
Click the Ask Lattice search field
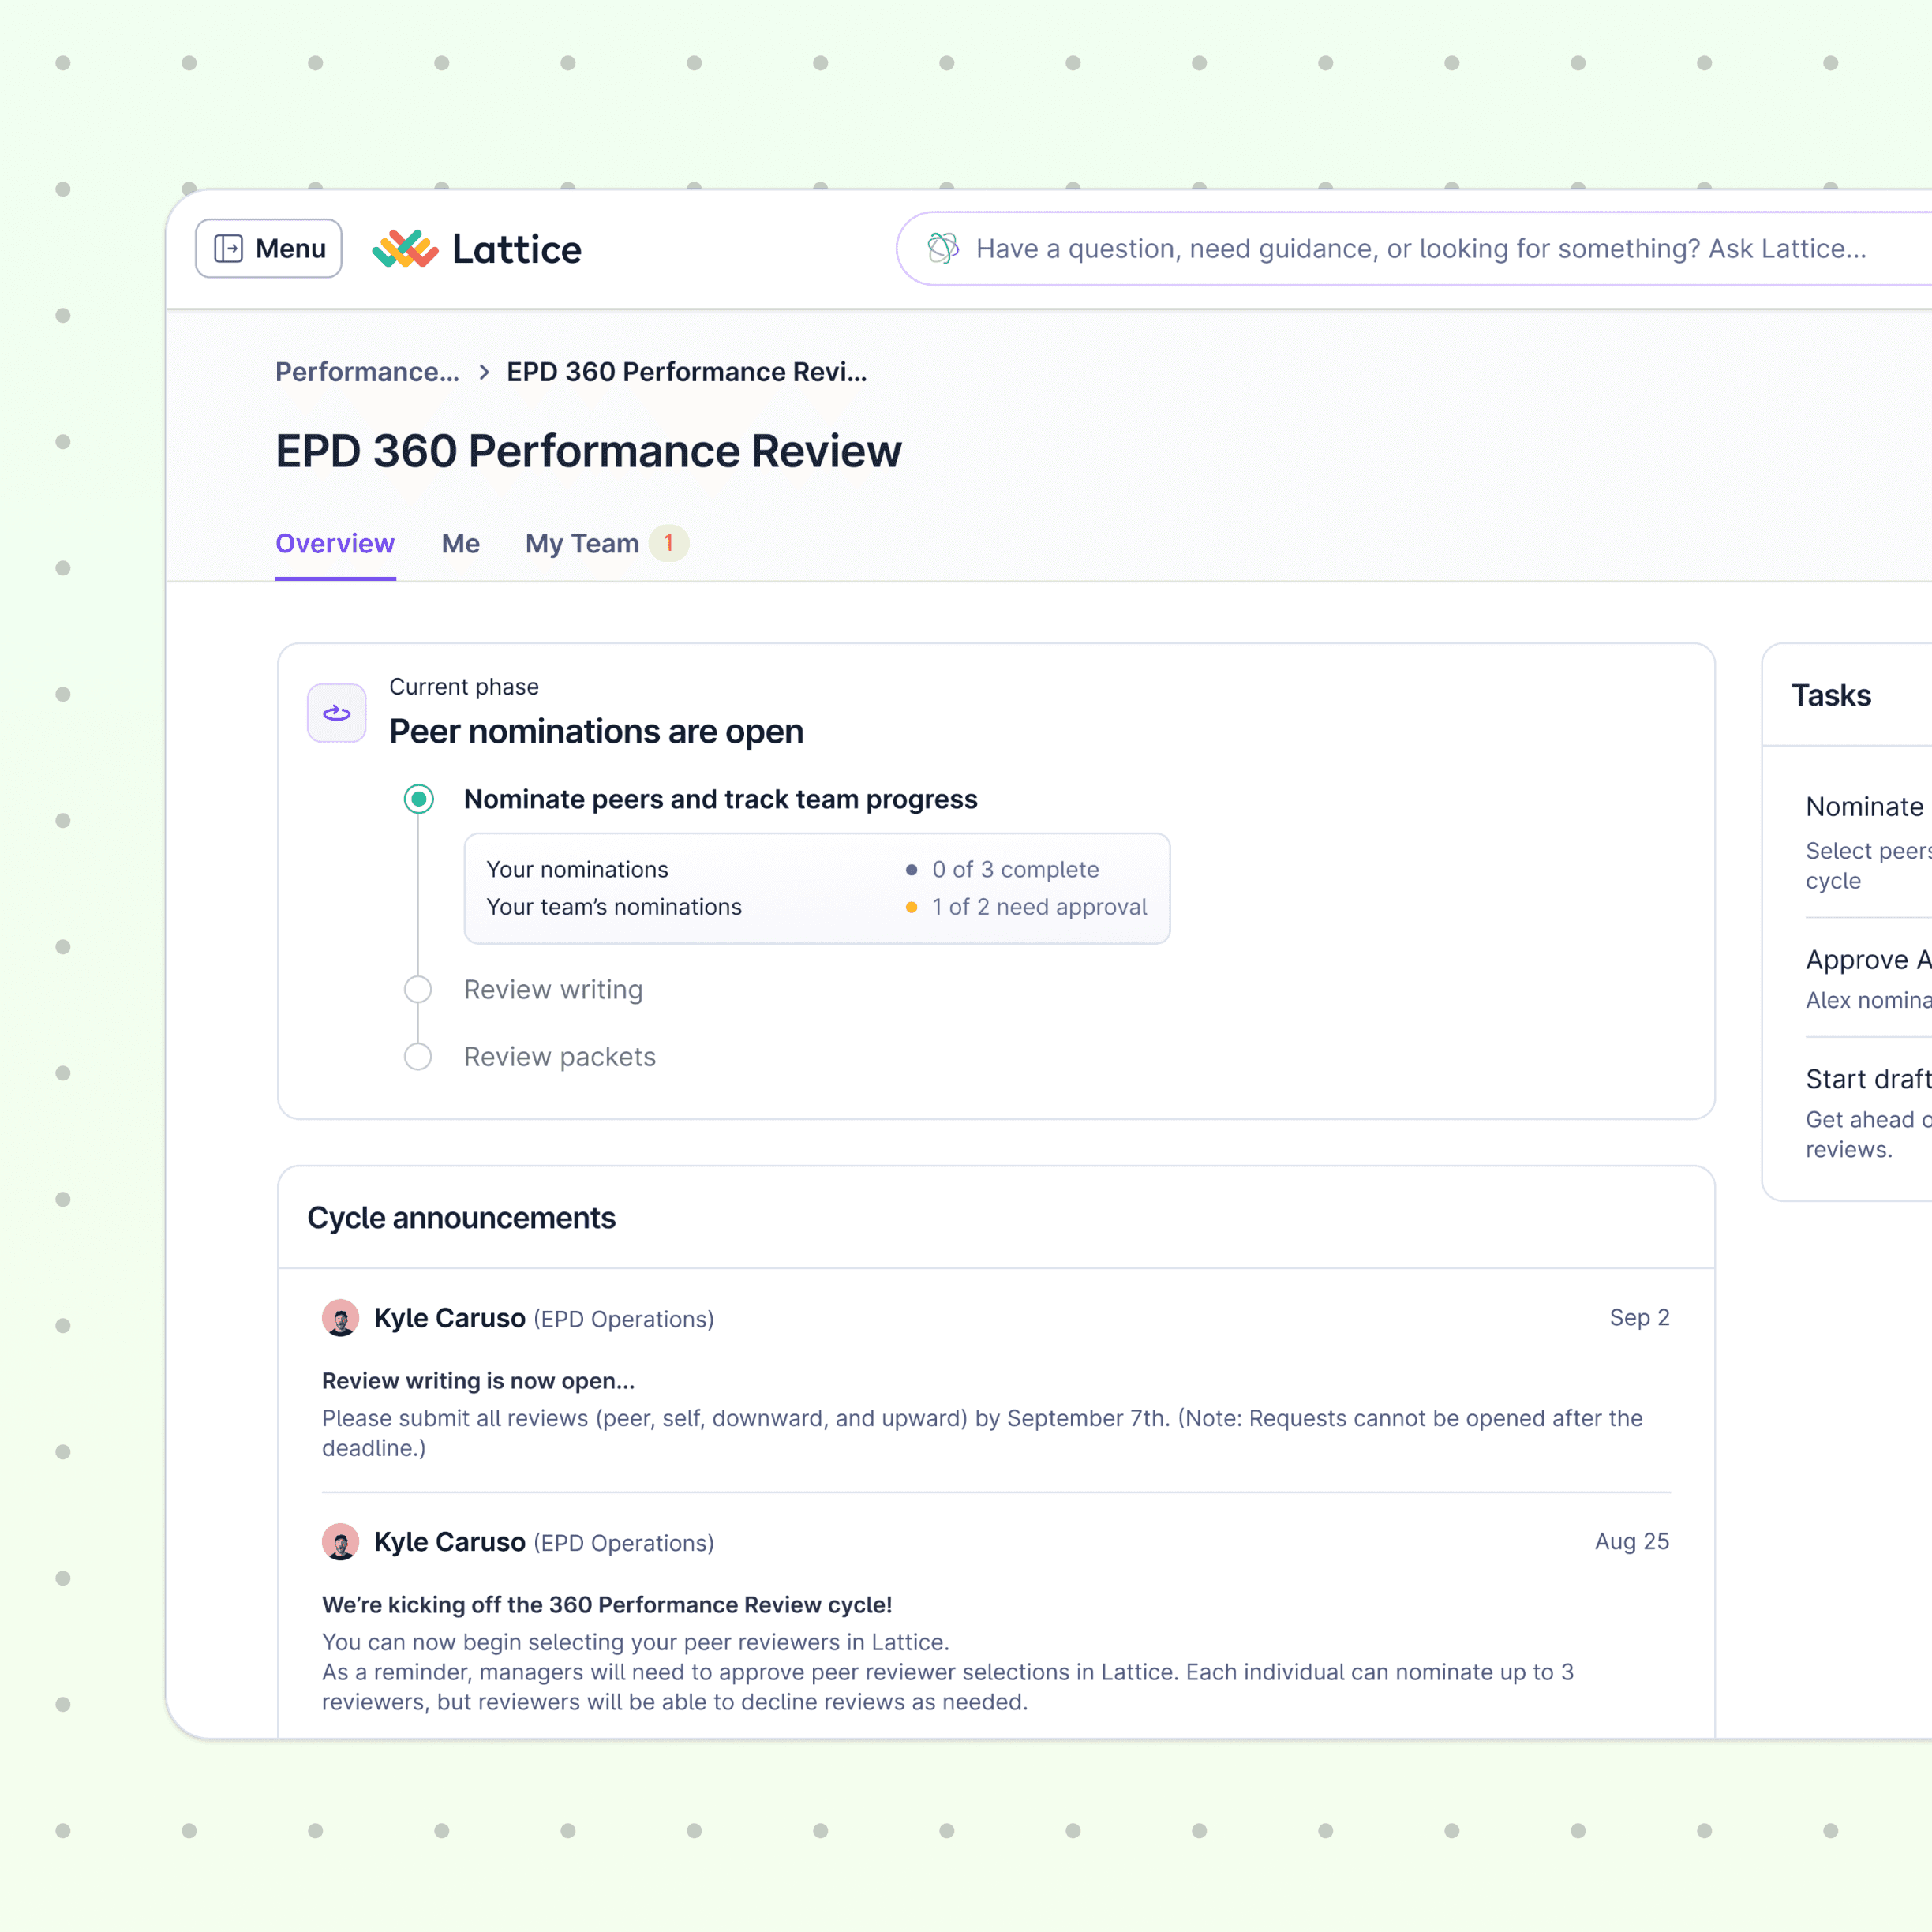[x=1420, y=248]
